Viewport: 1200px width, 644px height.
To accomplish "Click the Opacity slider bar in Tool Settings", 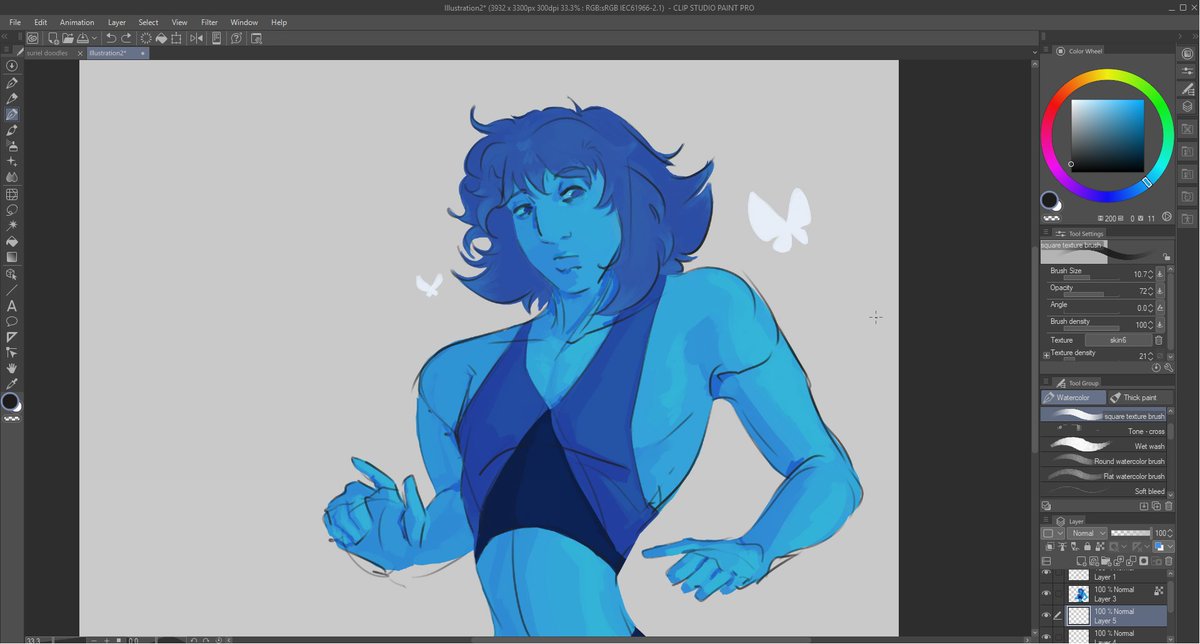I will (1092, 295).
